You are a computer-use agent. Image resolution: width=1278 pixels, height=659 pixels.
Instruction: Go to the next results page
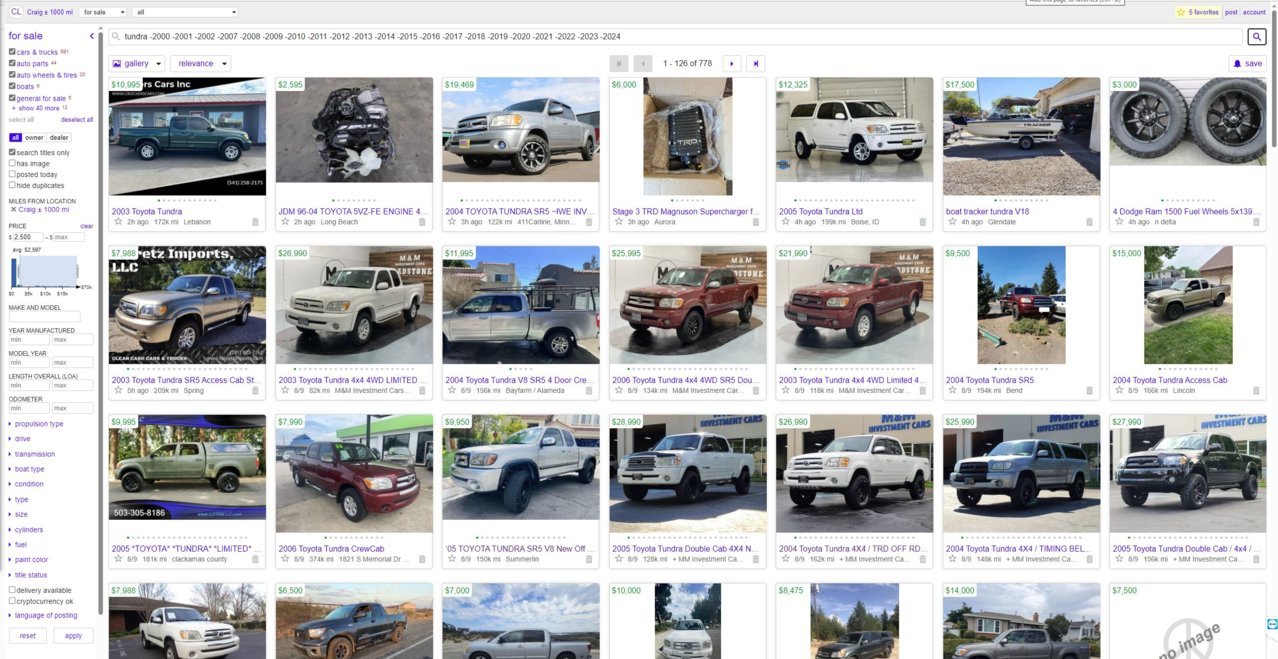[732, 63]
